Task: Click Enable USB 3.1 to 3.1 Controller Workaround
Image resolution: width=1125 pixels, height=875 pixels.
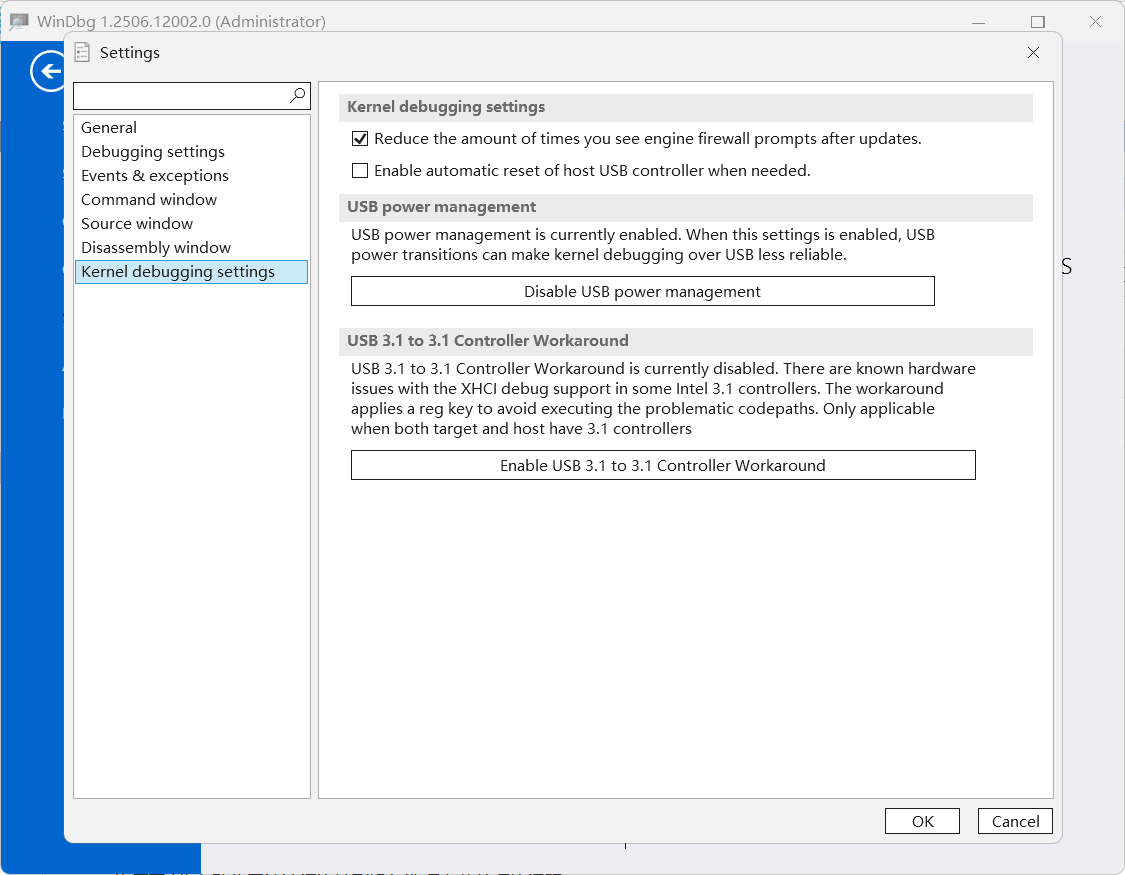Action: click(663, 465)
